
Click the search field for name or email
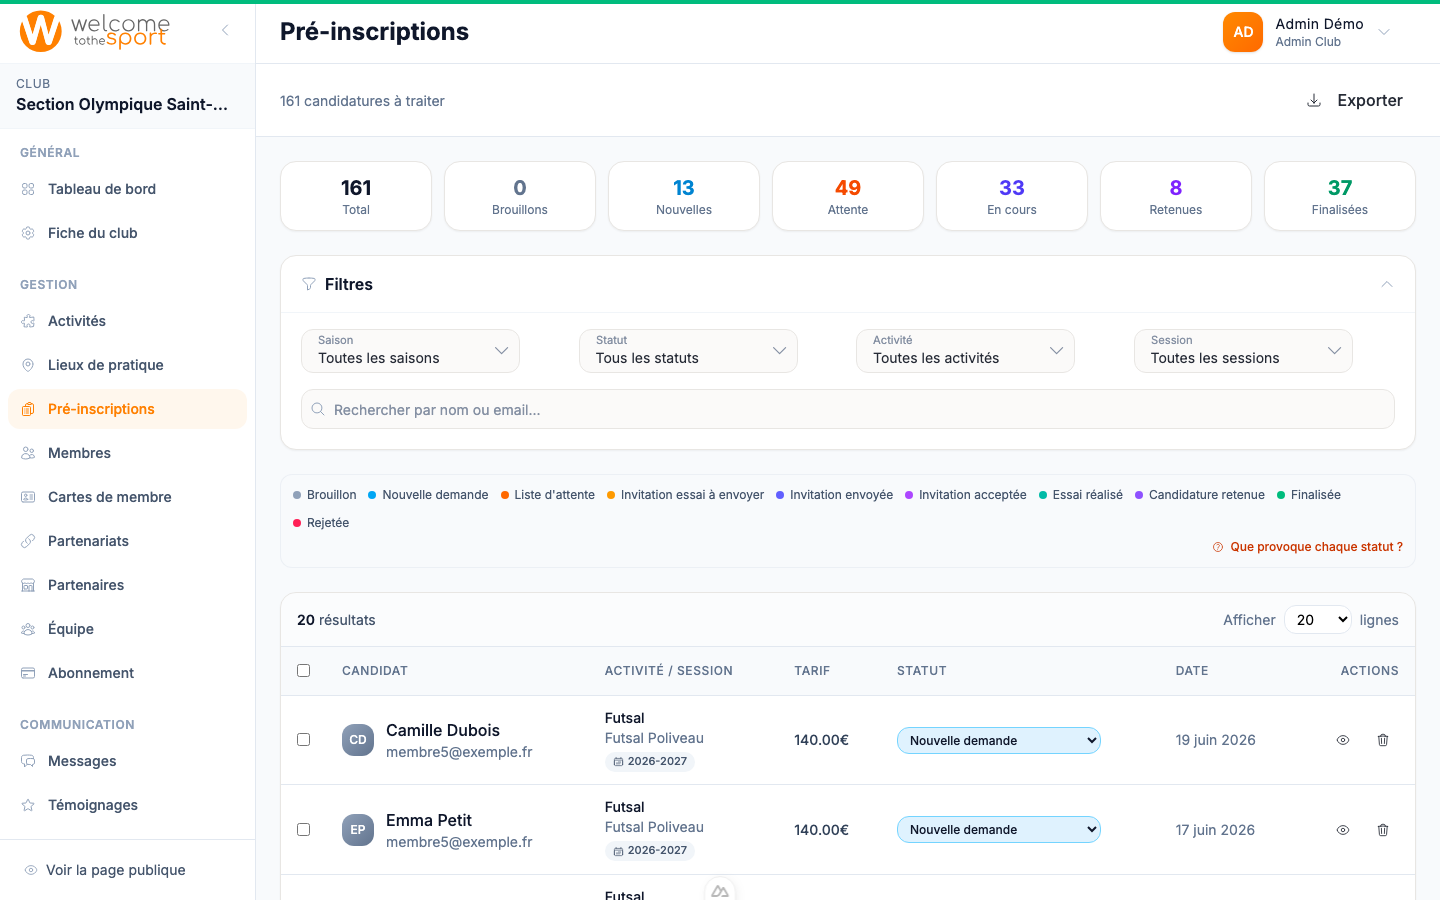point(848,409)
